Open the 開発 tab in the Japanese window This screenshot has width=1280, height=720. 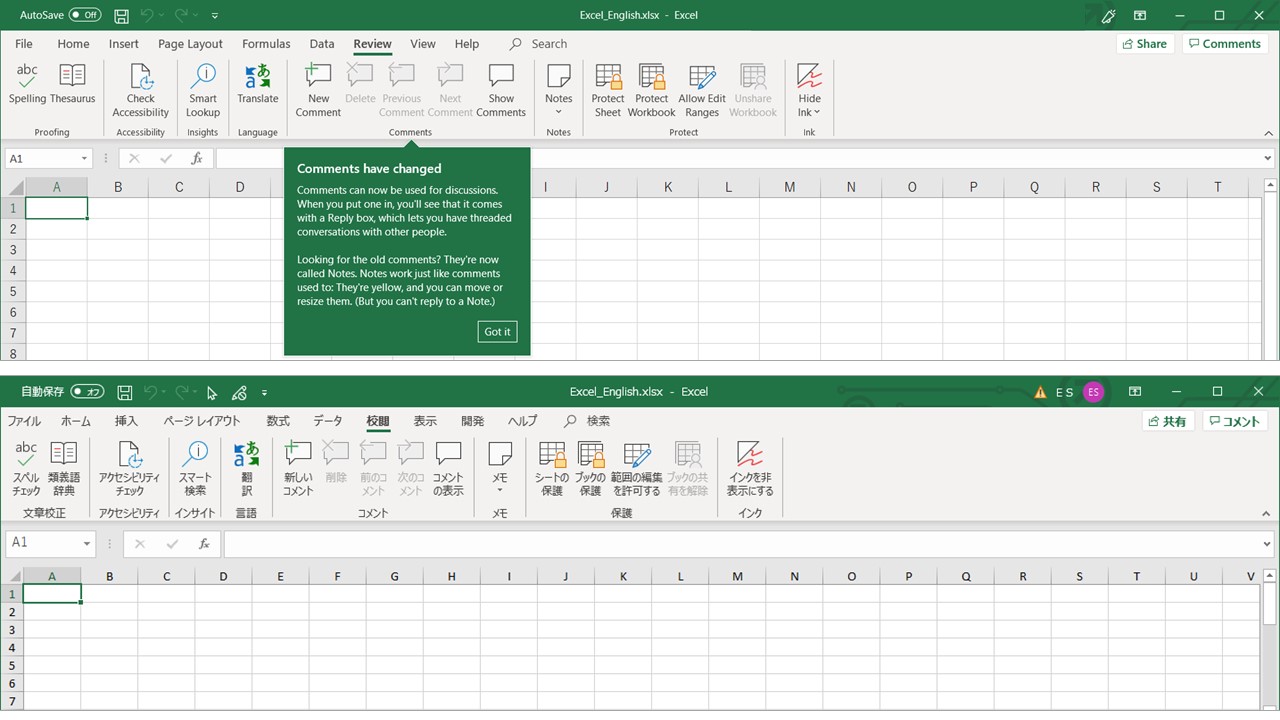472,421
